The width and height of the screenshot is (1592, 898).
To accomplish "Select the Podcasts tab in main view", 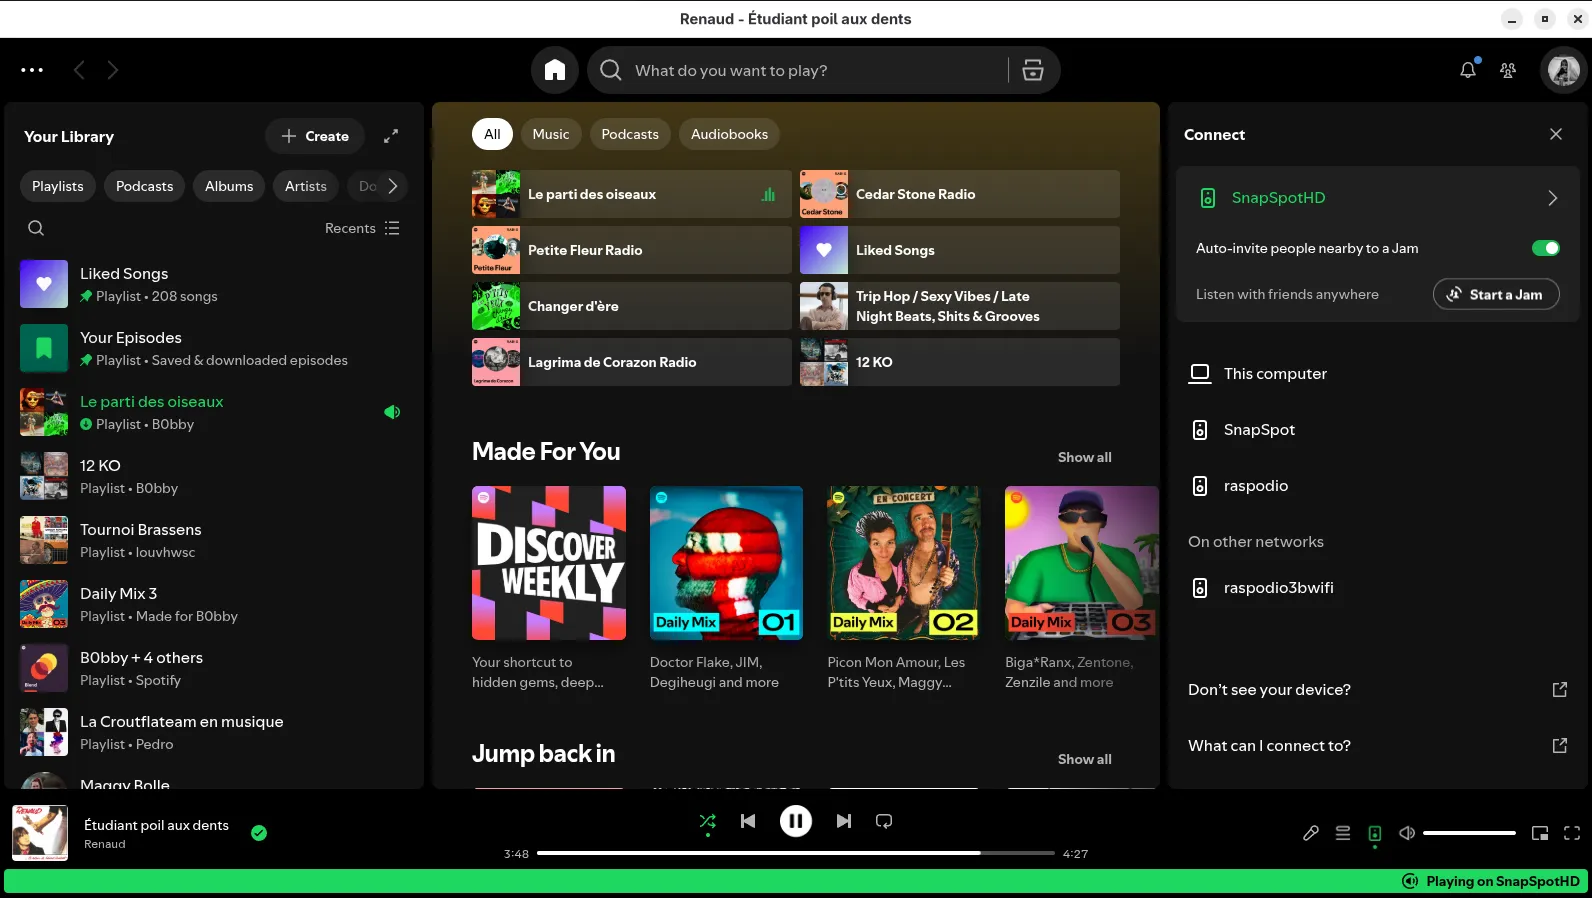I will pos(630,134).
